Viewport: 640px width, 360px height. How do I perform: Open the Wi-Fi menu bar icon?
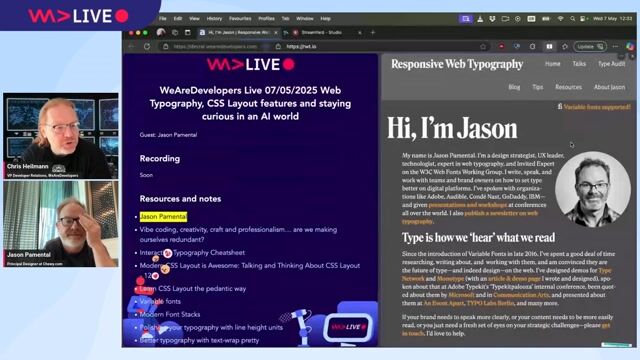point(560,19)
